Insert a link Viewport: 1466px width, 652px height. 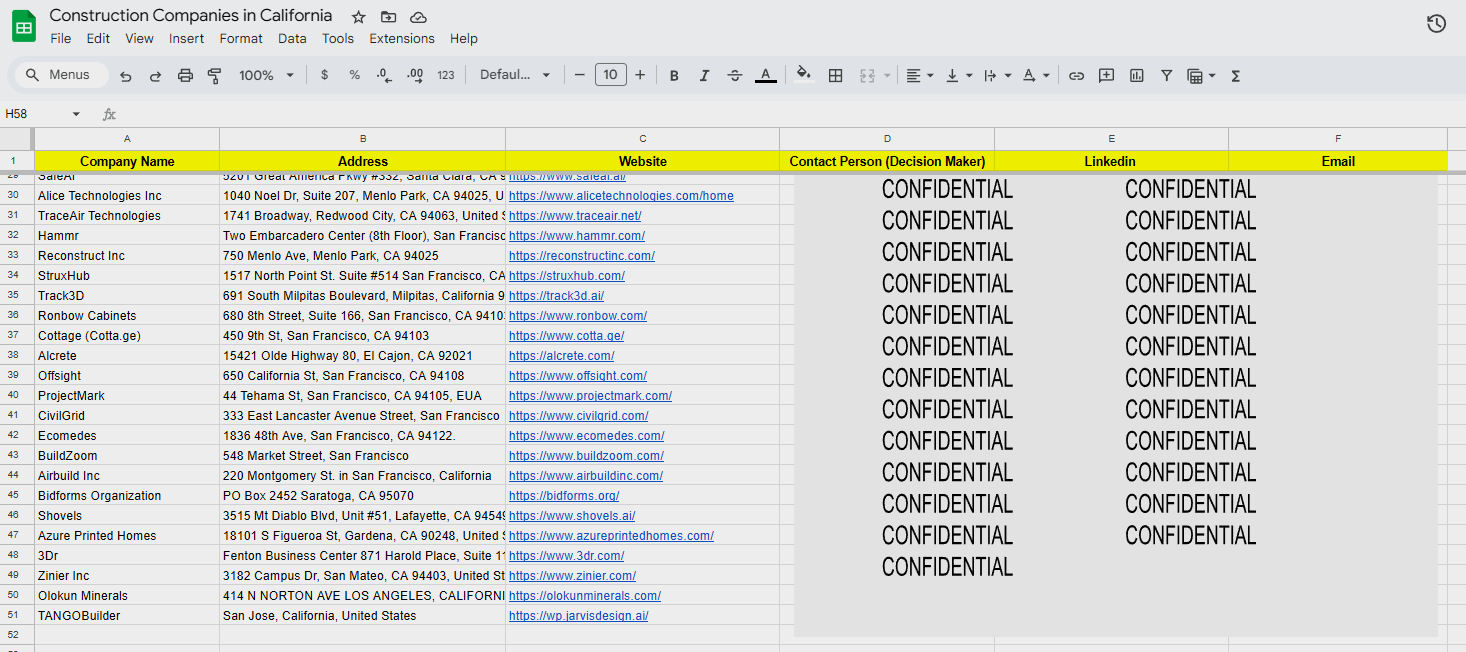pyautogui.click(x=1076, y=75)
